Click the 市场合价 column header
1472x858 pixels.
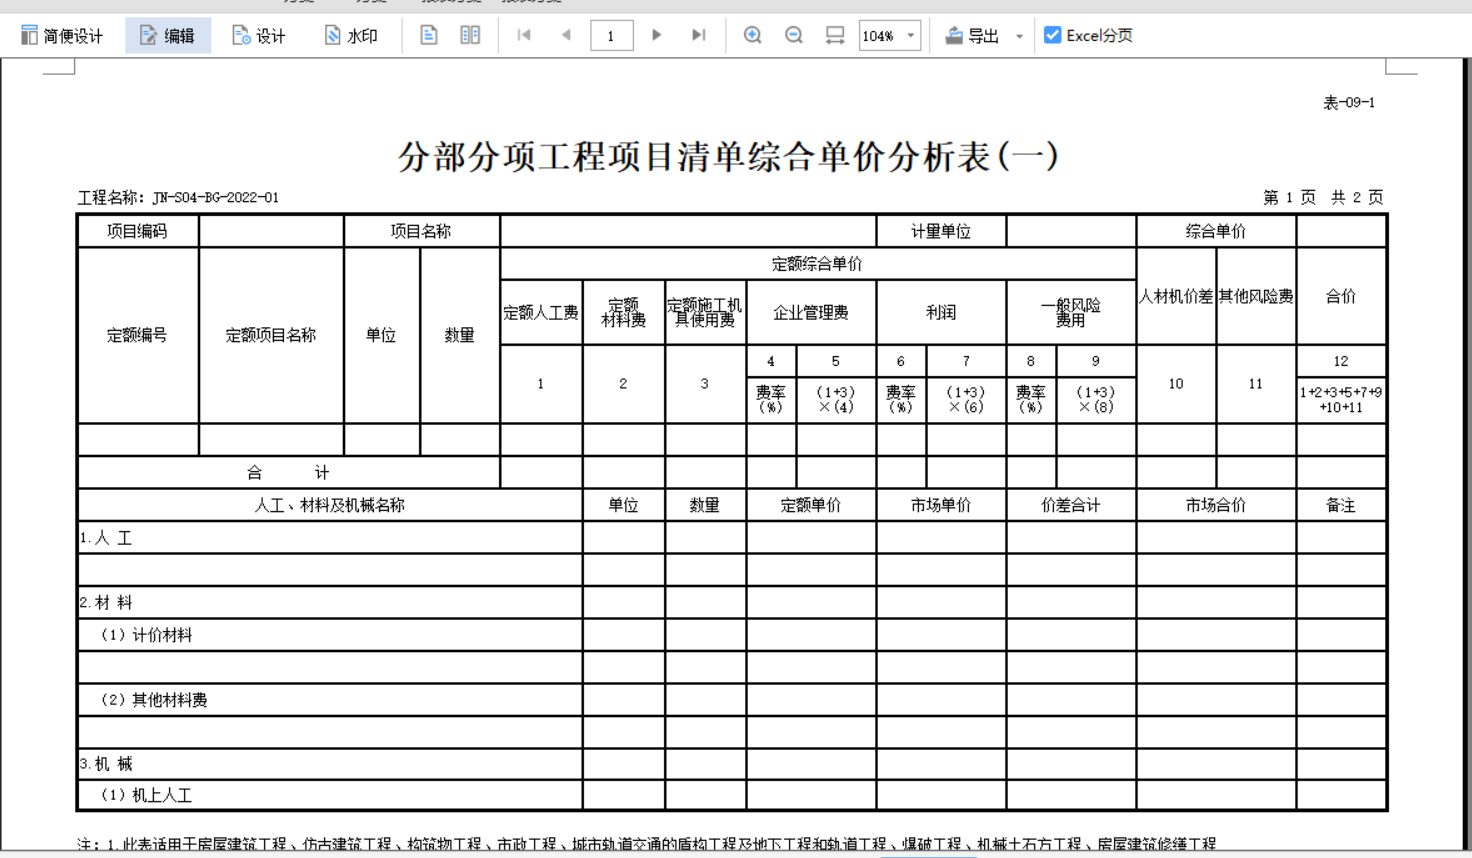pyautogui.click(x=1216, y=505)
